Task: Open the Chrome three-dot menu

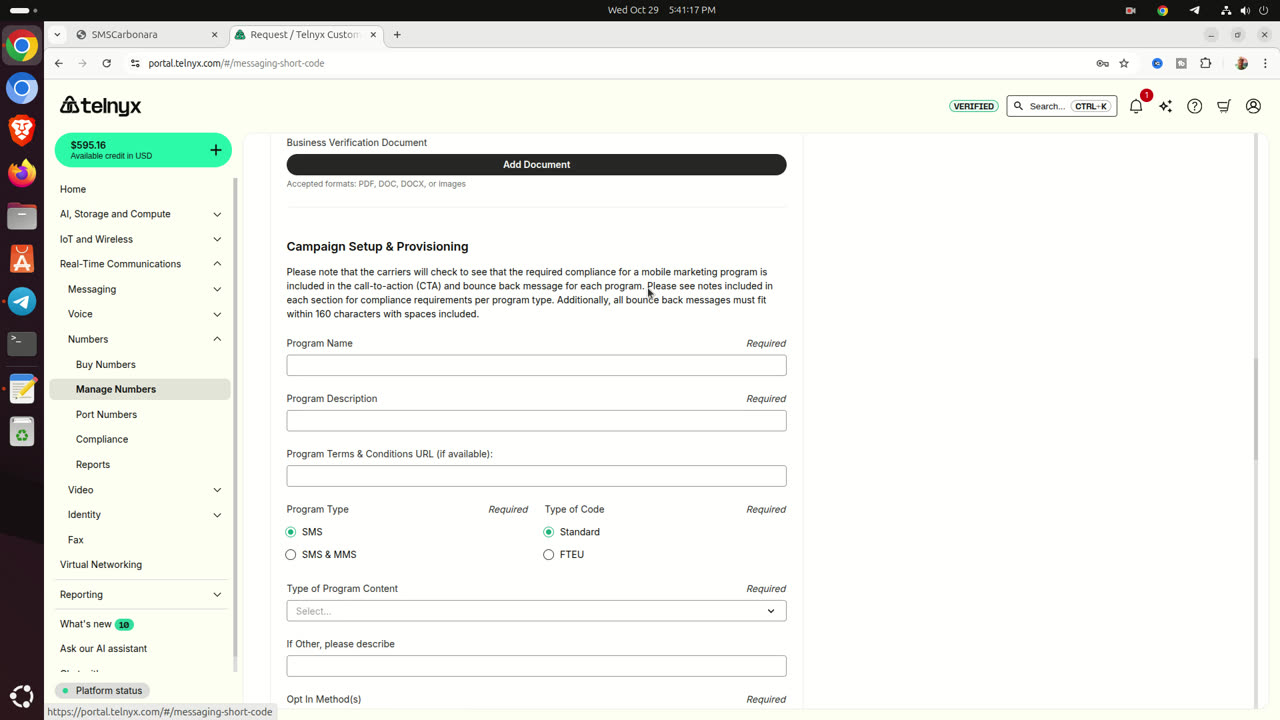Action: 1264,63
